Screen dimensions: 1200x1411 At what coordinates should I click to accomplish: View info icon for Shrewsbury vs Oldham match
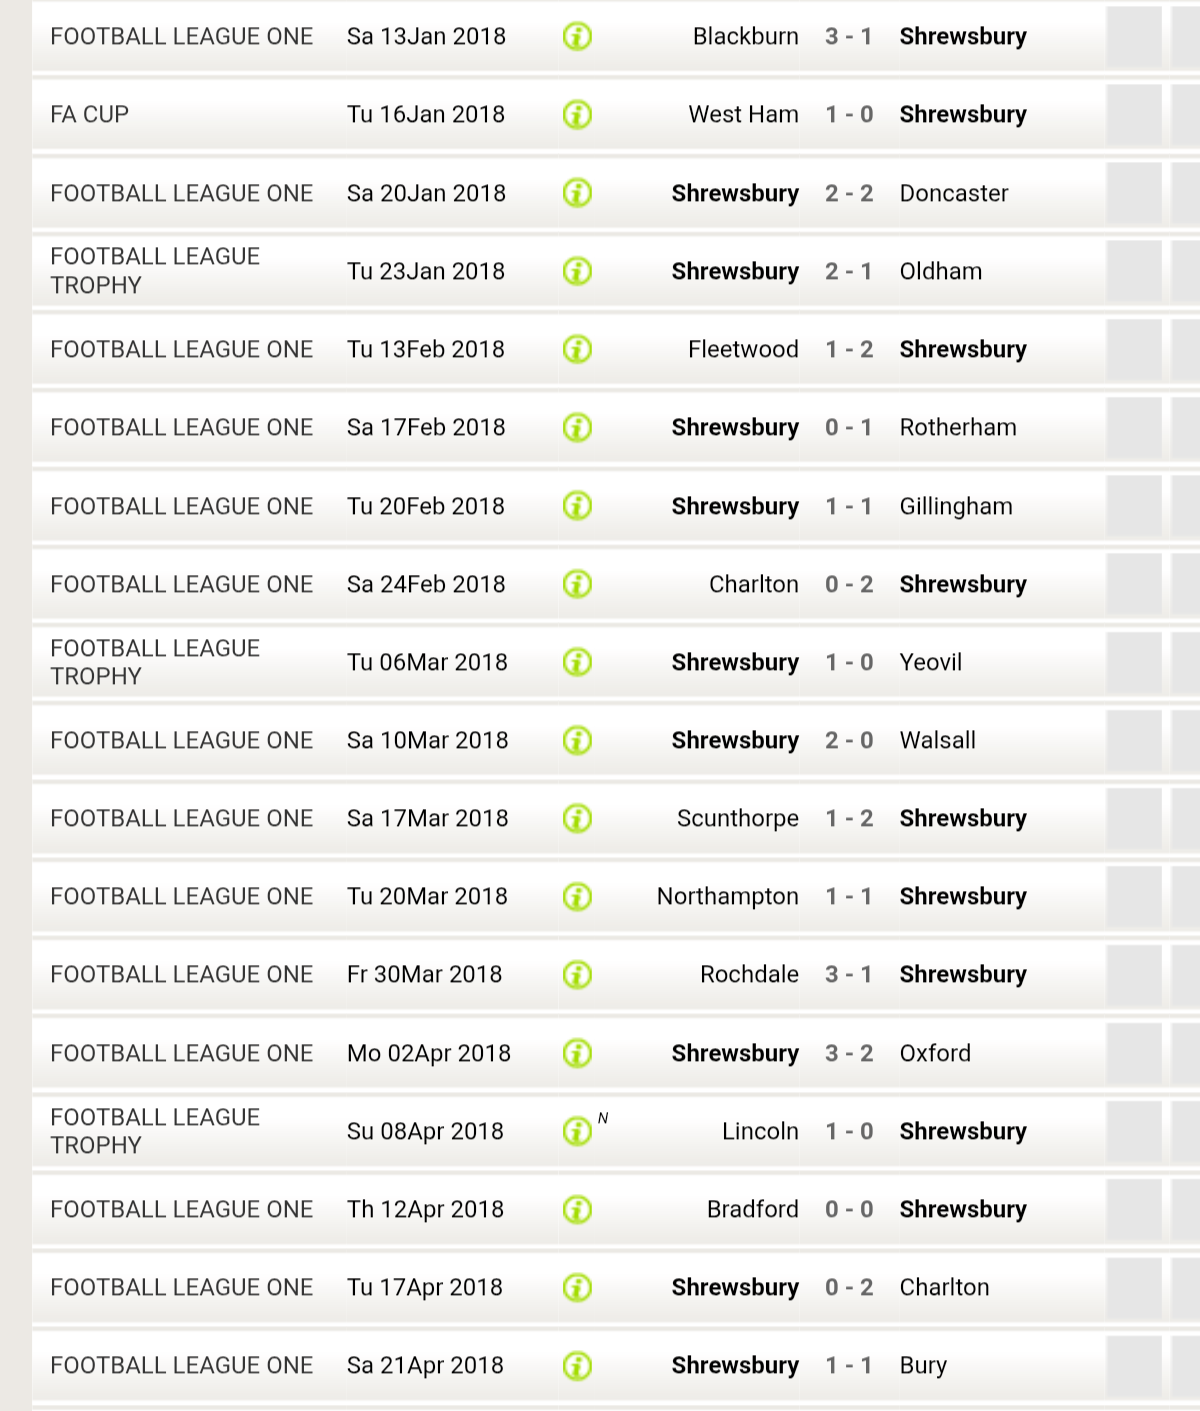577,271
